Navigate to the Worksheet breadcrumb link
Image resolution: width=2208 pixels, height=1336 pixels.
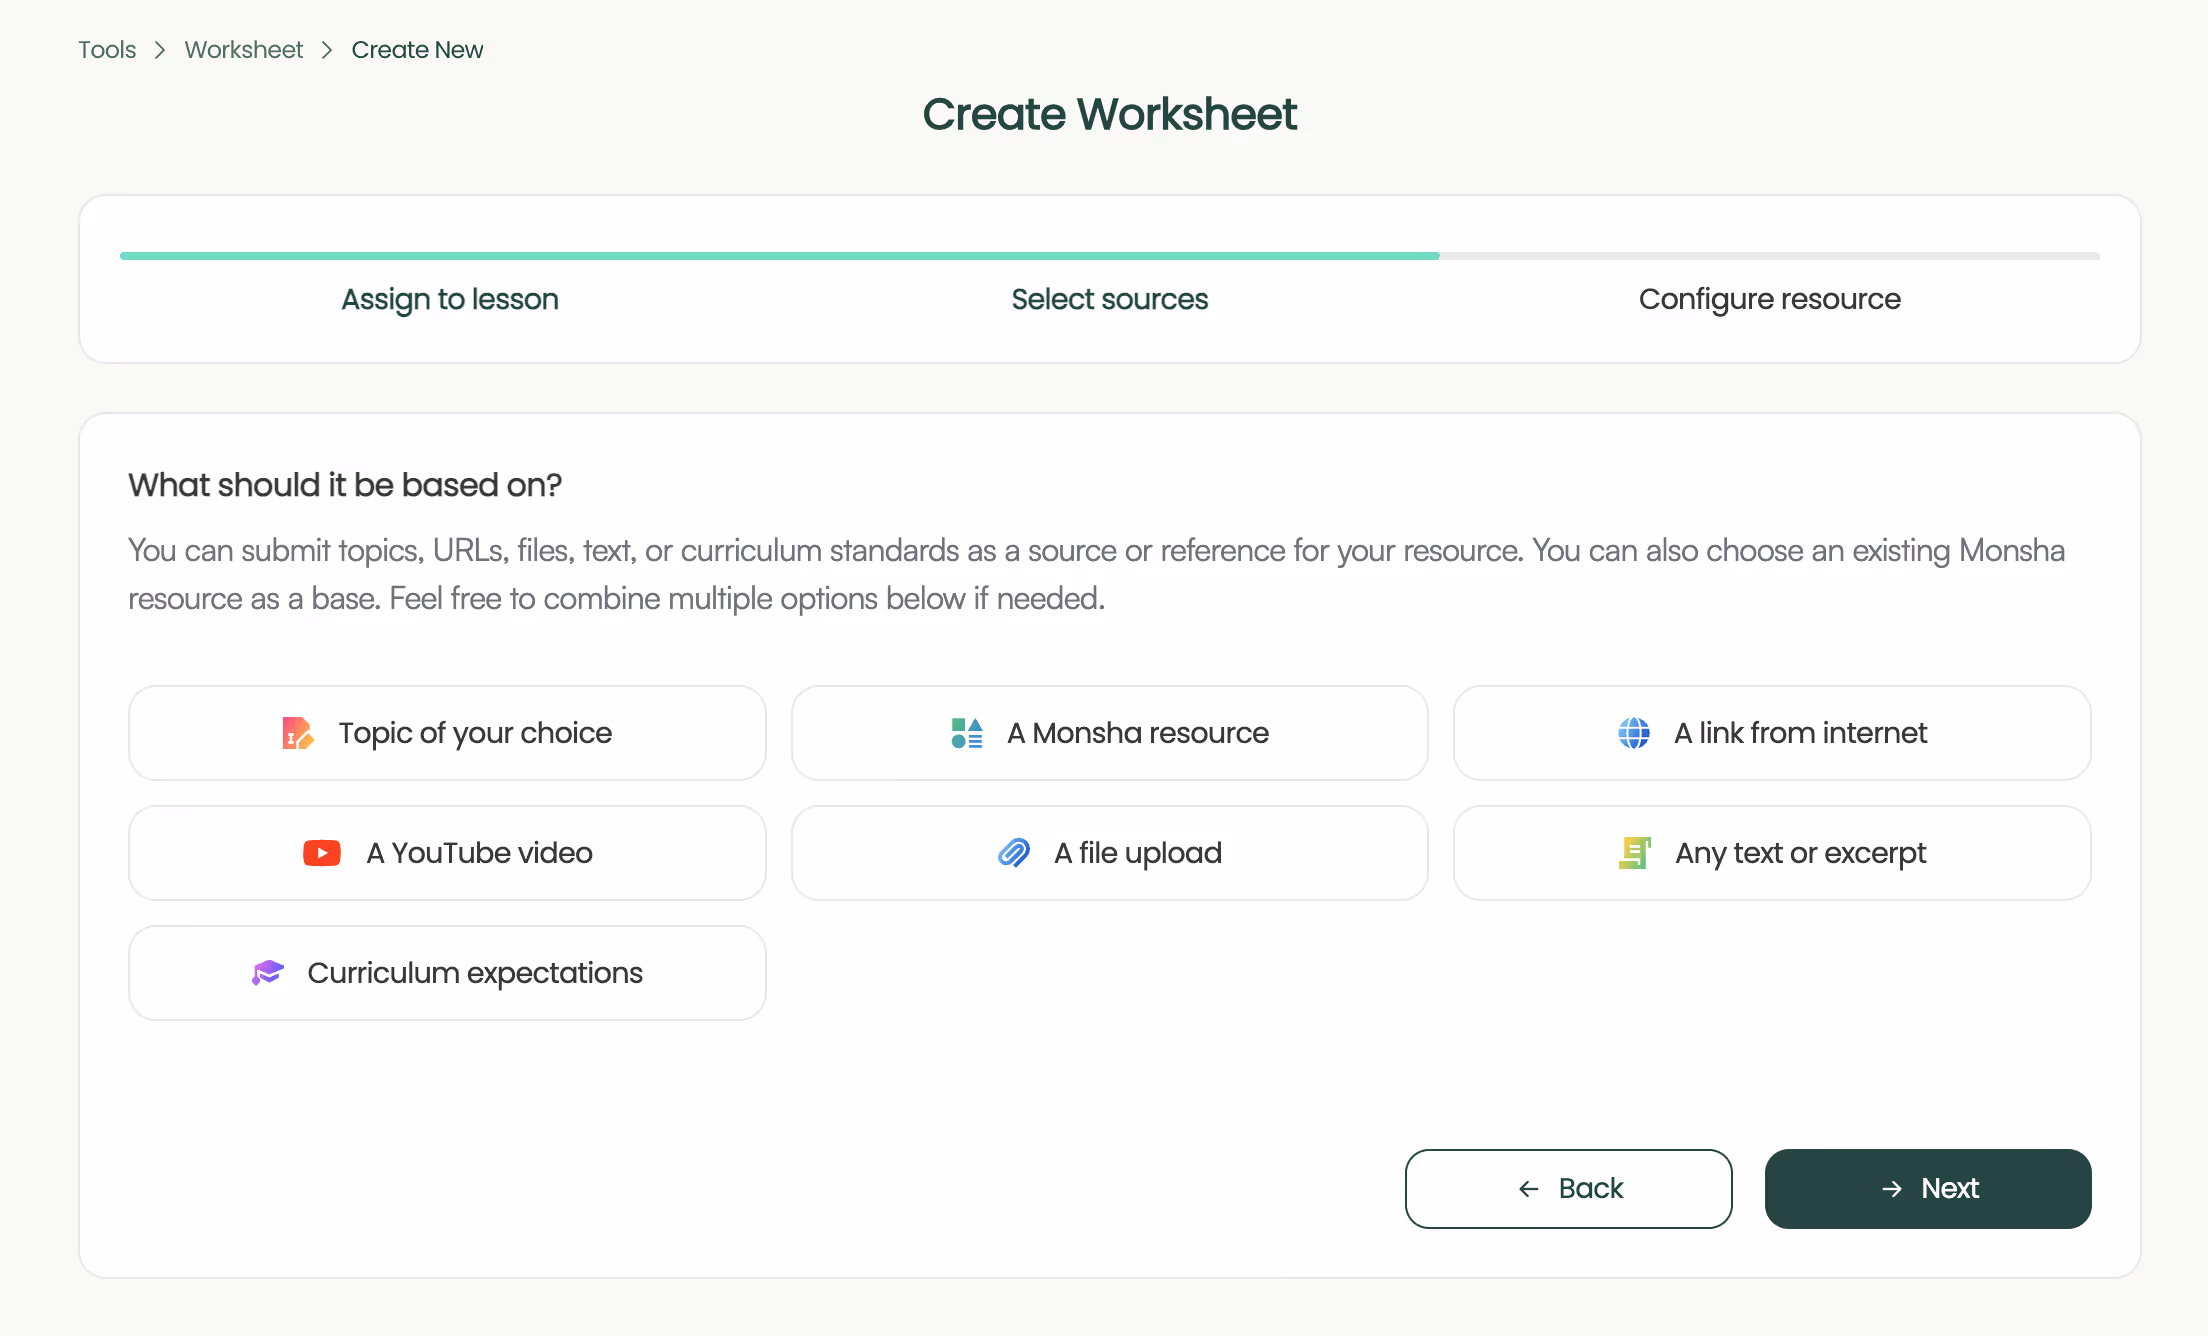pyautogui.click(x=243, y=50)
